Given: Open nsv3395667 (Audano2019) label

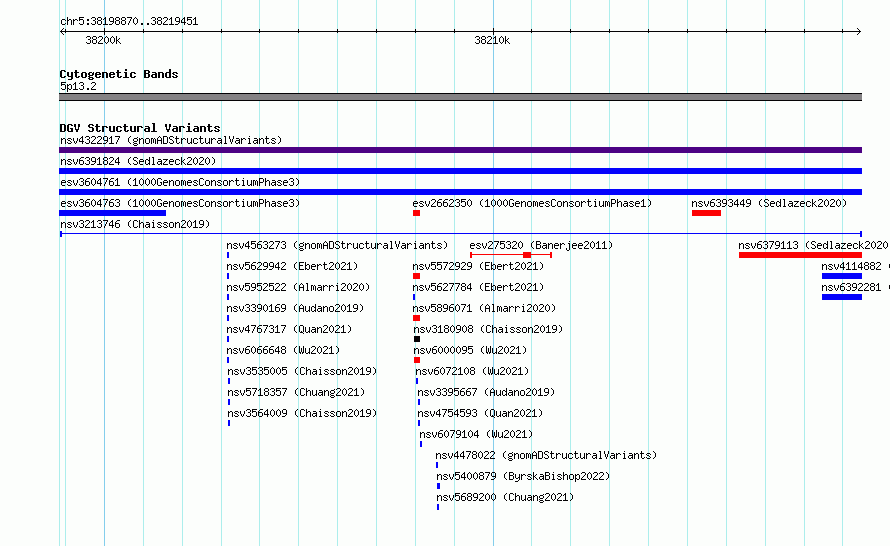Looking at the screenshot, I should pyautogui.click(x=486, y=392).
